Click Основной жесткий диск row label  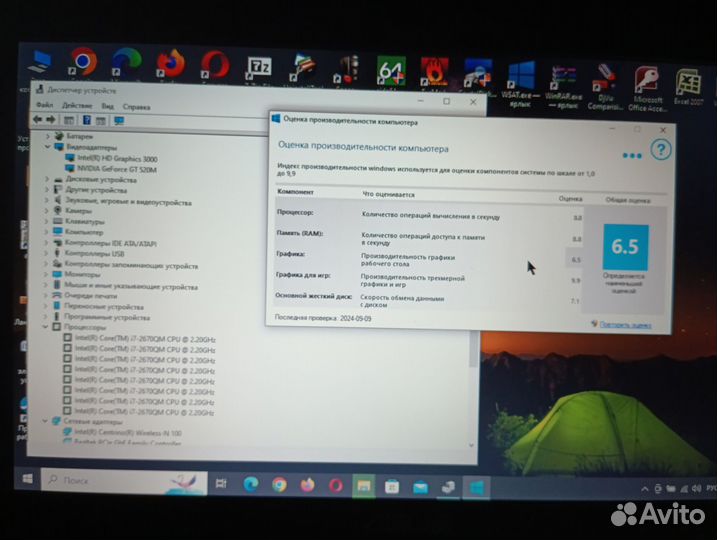313,296
